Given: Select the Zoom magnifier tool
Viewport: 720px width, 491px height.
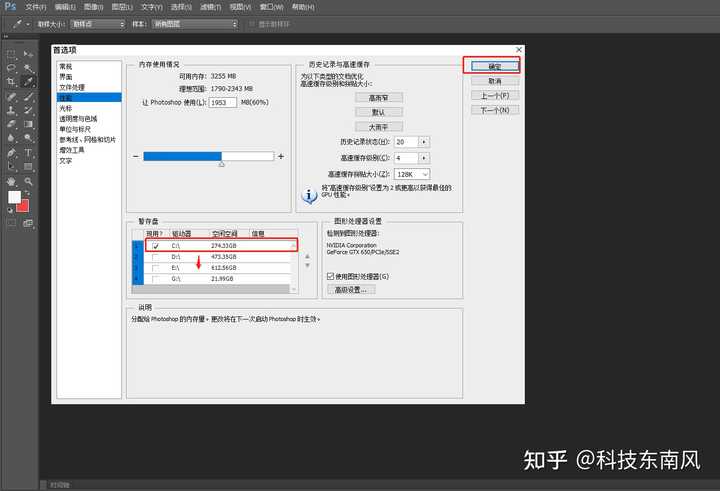Looking at the screenshot, I should (x=28, y=181).
